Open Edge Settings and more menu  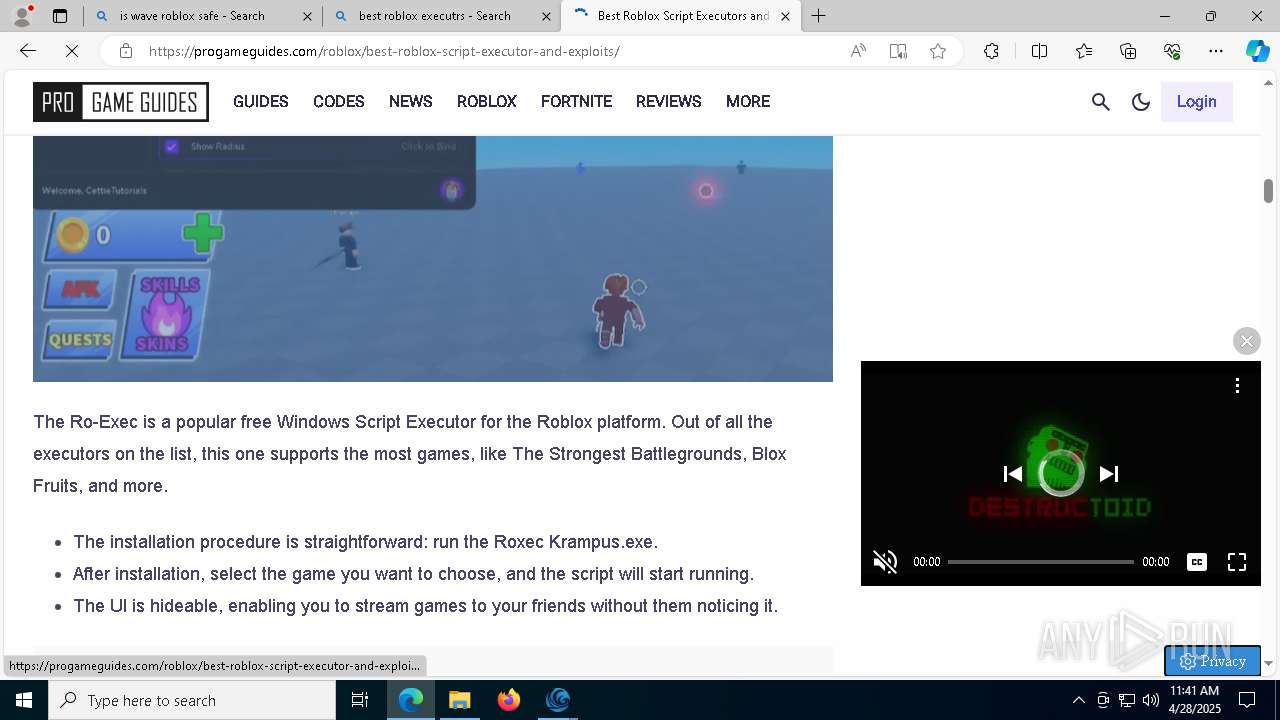(x=1216, y=51)
